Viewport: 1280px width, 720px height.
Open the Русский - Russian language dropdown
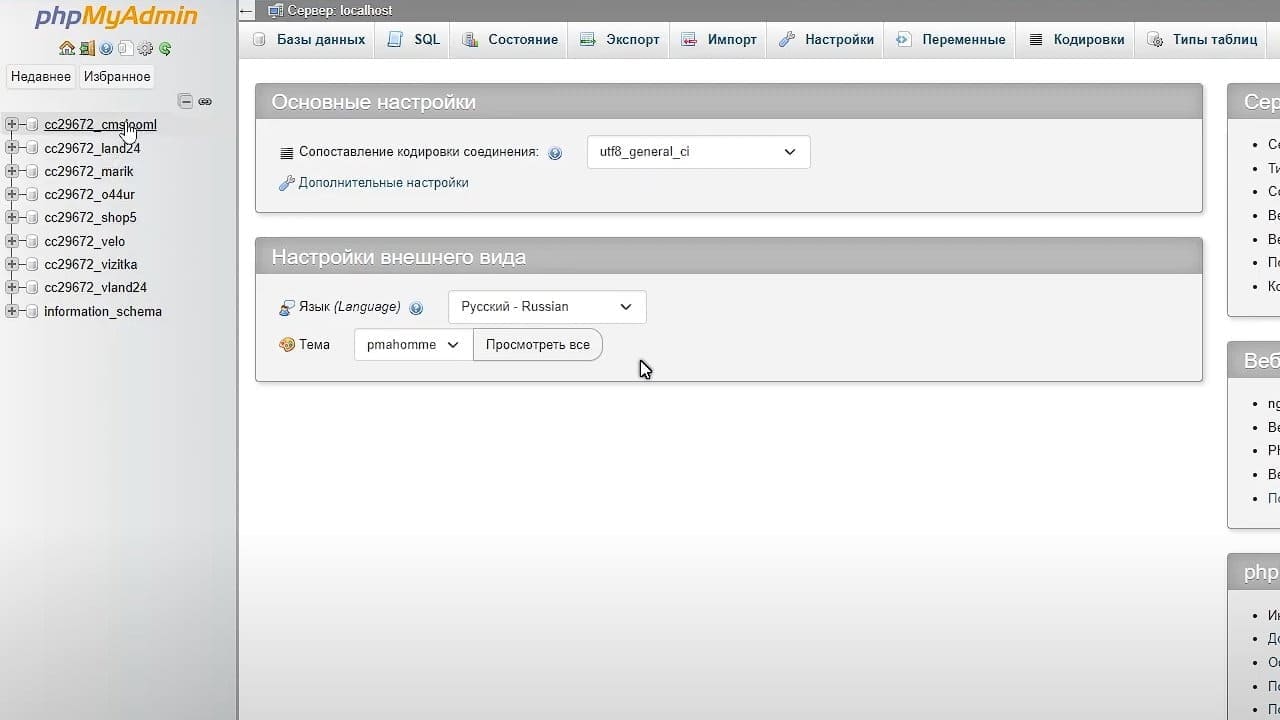(x=547, y=307)
